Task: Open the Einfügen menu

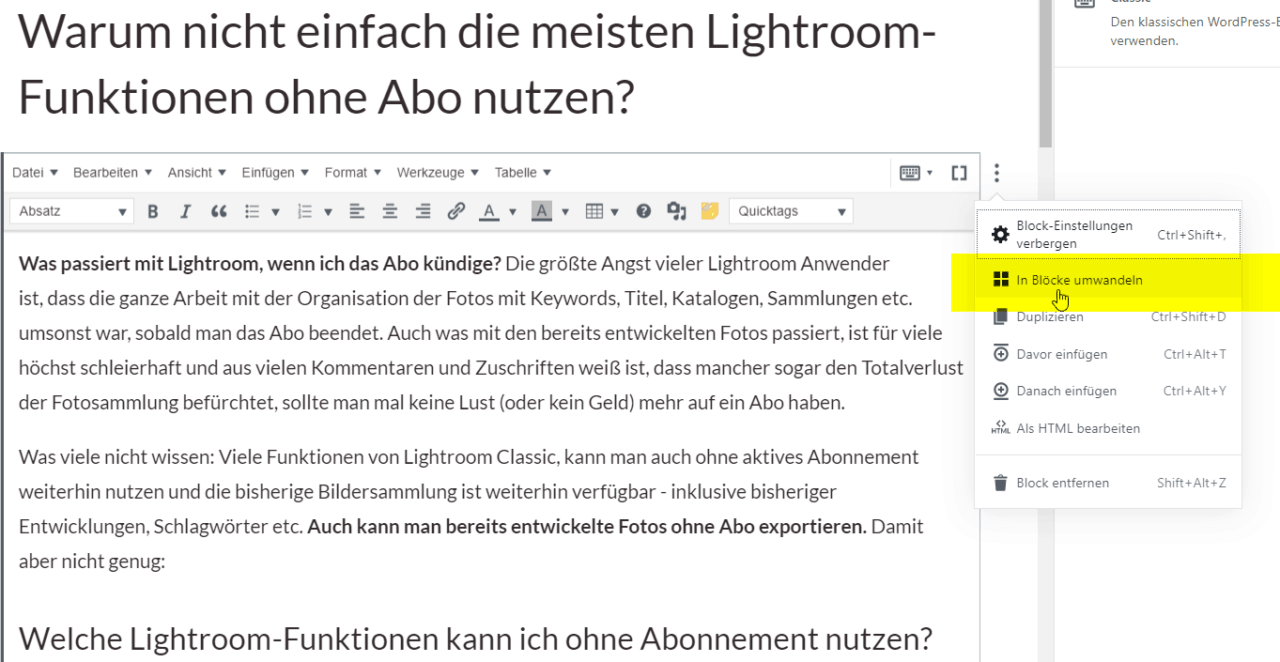Action: pos(275,172)
